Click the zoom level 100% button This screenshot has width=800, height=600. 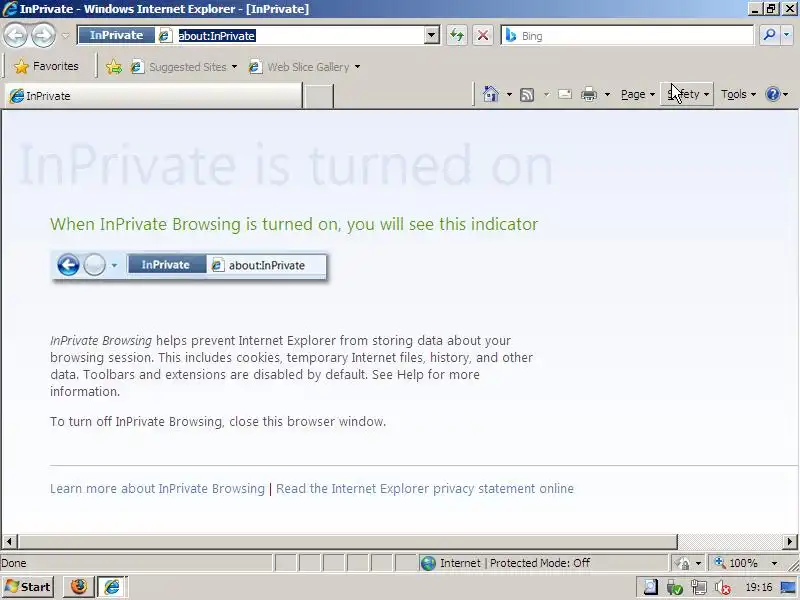pos(737,563)
